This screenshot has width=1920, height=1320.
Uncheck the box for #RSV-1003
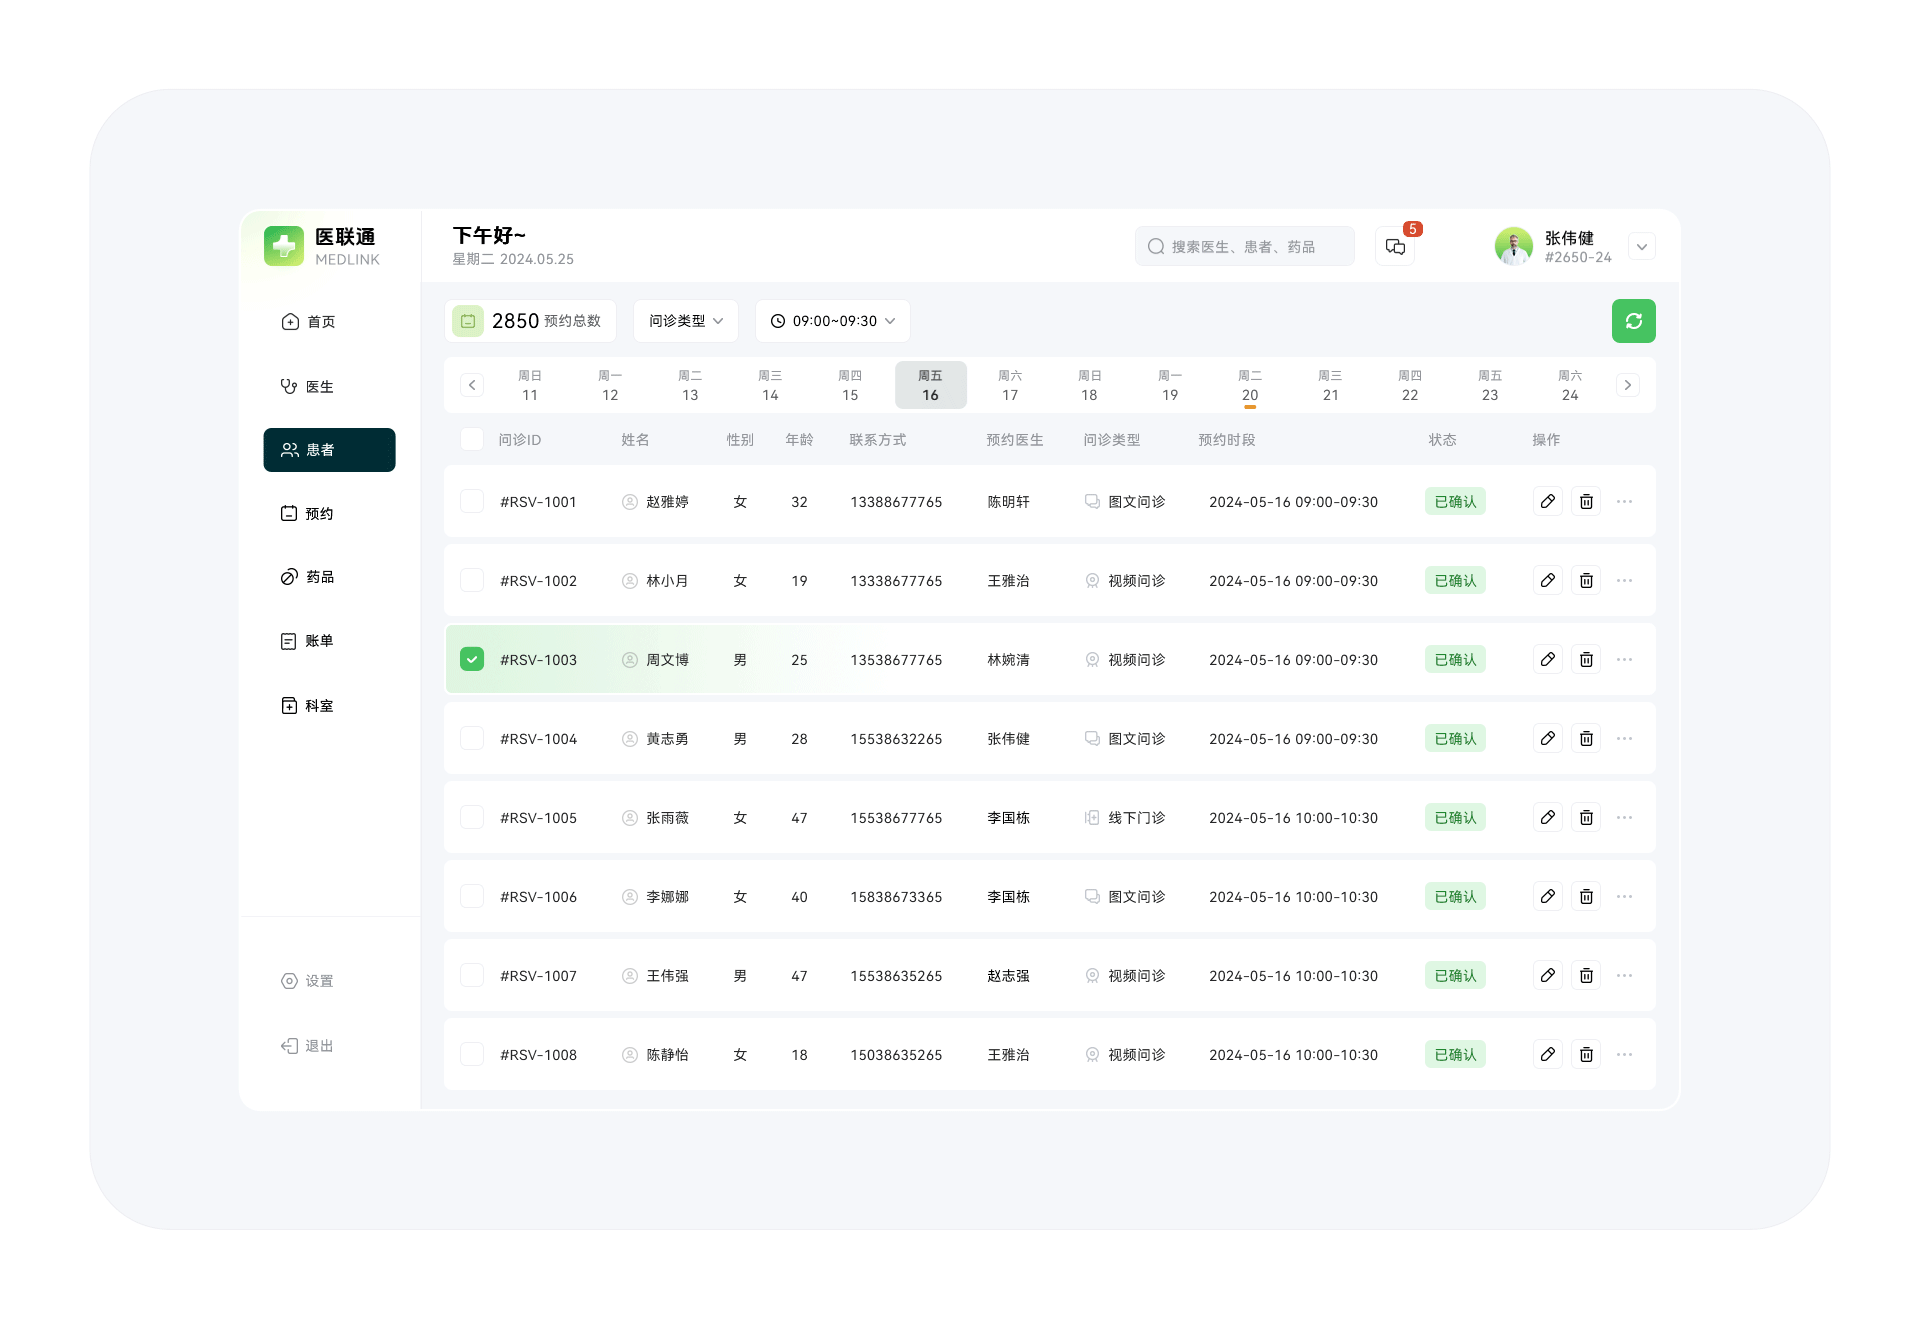(x=472, y=659)
